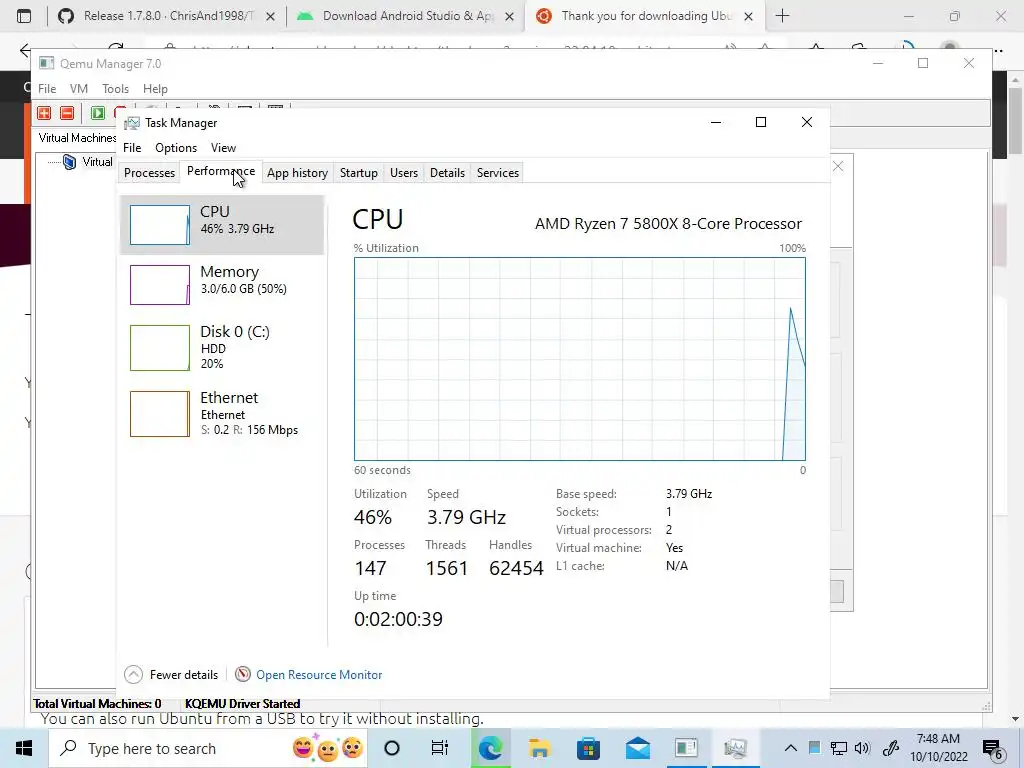Open Microsoft Store from taskbar

tap(588, 748)
